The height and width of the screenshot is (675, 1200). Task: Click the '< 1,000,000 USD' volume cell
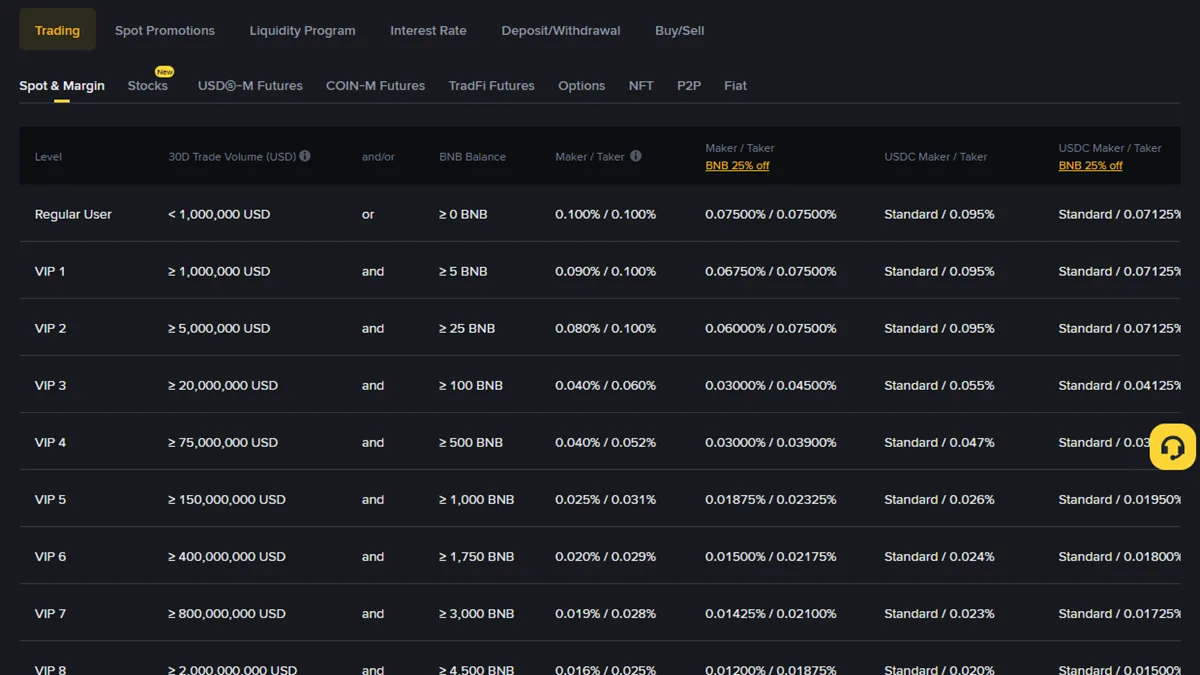(219, 214)
